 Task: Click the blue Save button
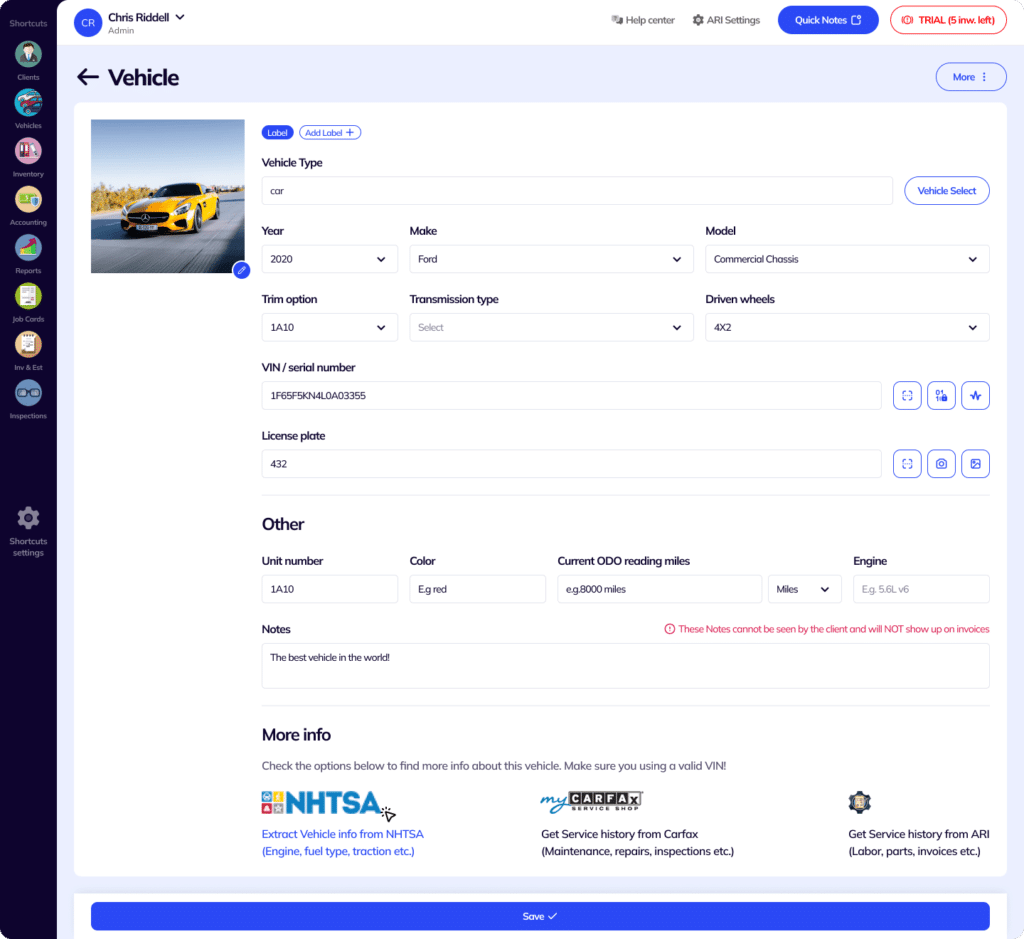pyautogui.click(x=540, y=916)
